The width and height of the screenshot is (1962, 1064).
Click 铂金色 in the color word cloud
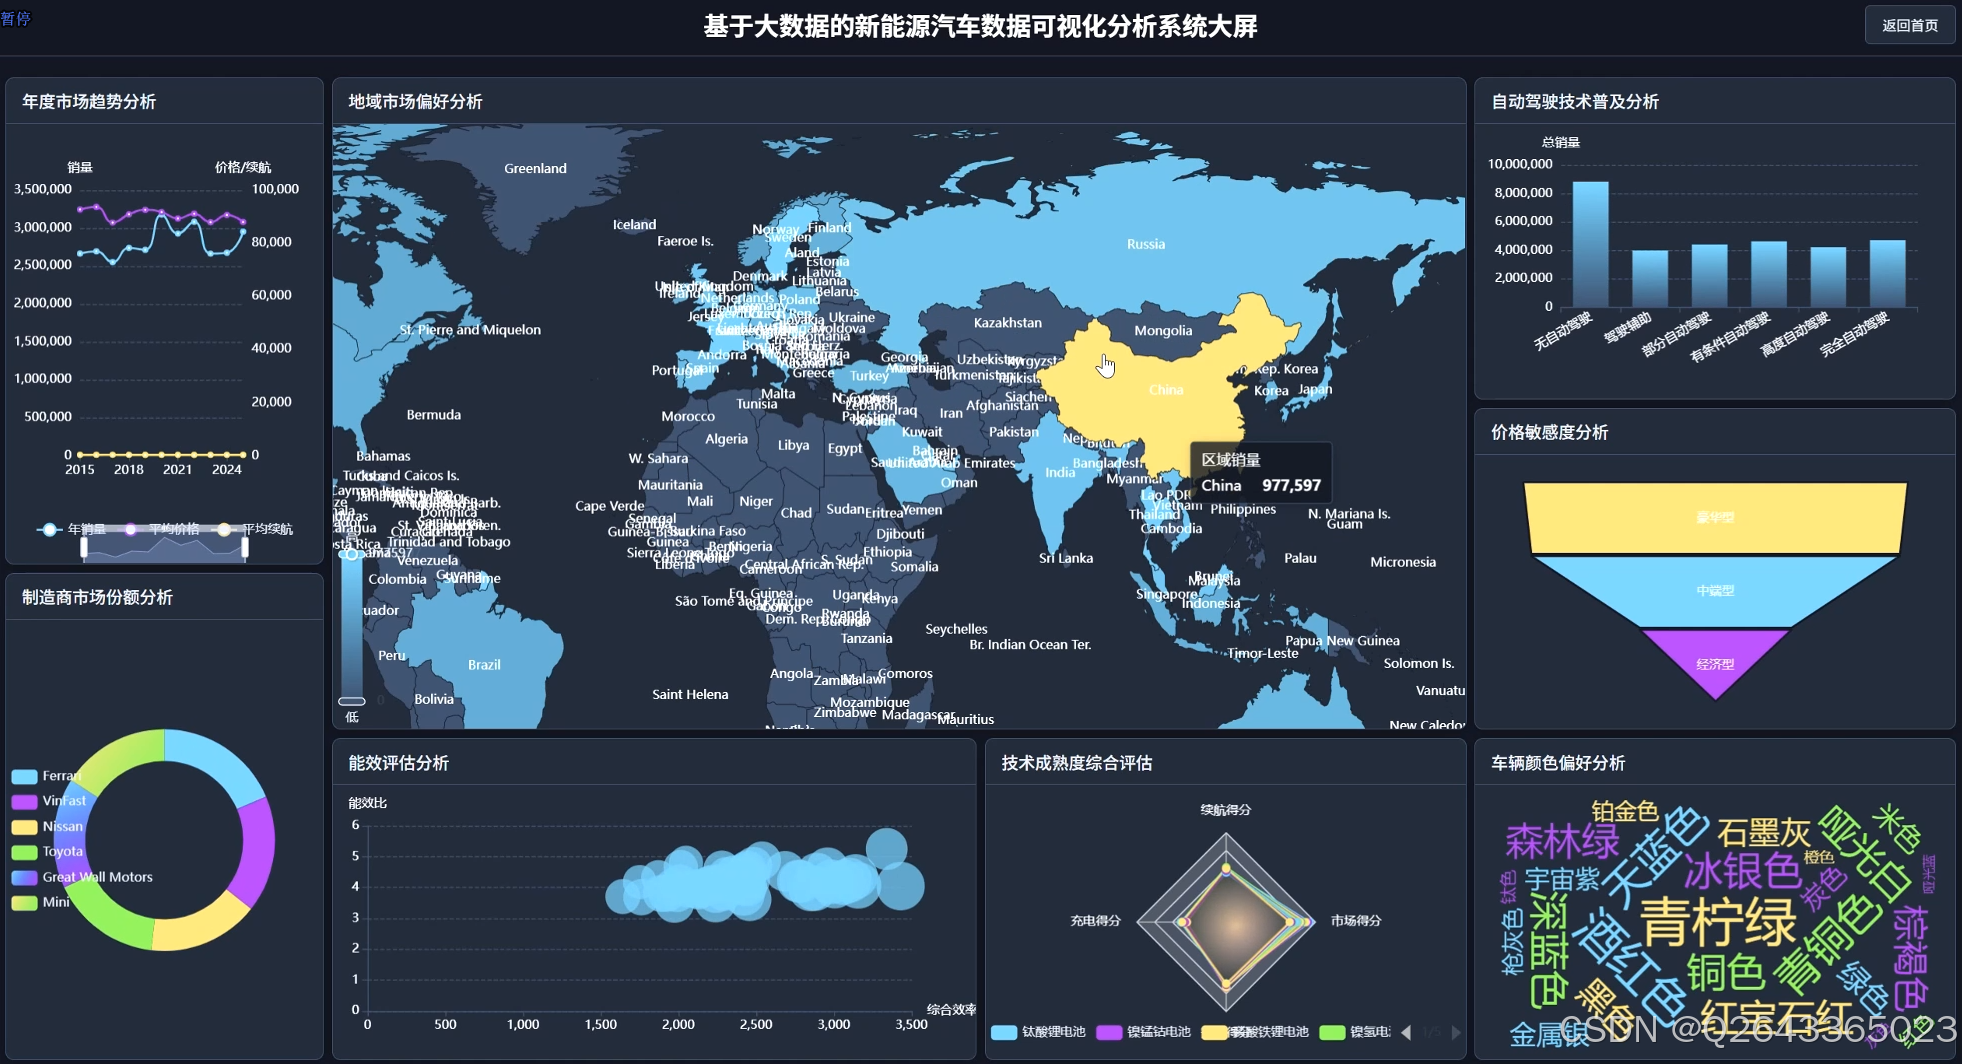coord(1625,811)
